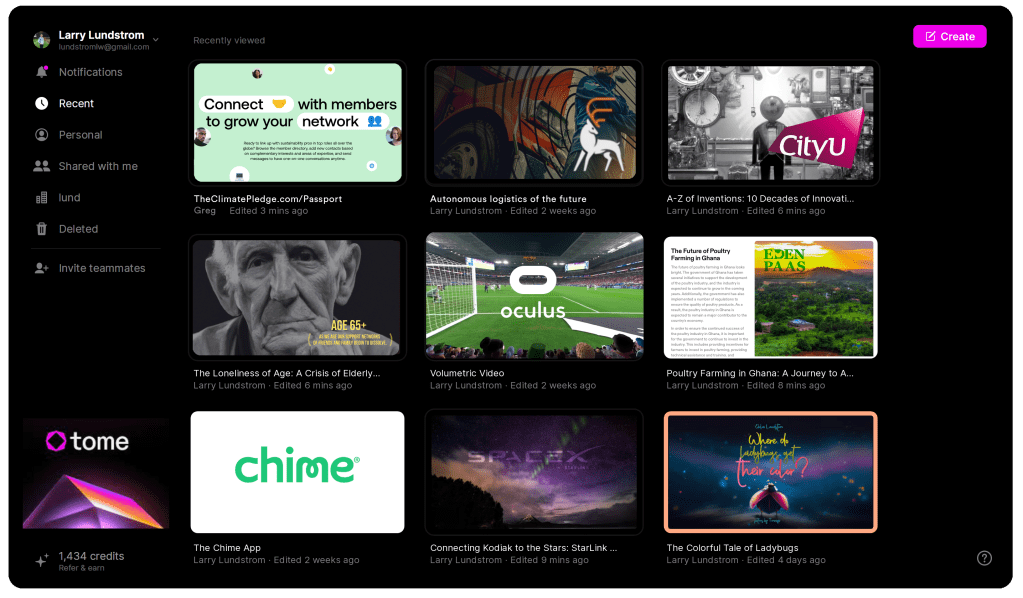Click the Poultry Farming in Ghana title

click(x=759, y=373)
